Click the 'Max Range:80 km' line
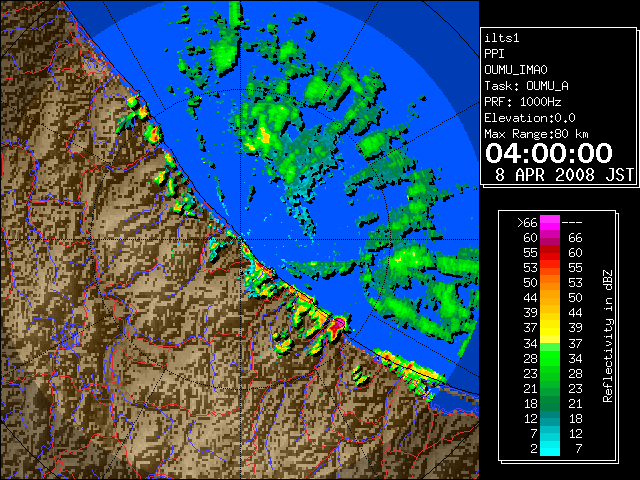This screenshot has height=480, width=640. (537, 134)
